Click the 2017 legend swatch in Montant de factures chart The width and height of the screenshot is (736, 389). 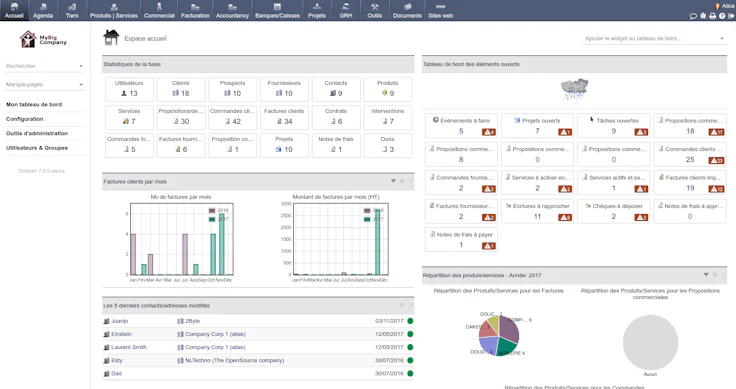(x=367, y=219)
